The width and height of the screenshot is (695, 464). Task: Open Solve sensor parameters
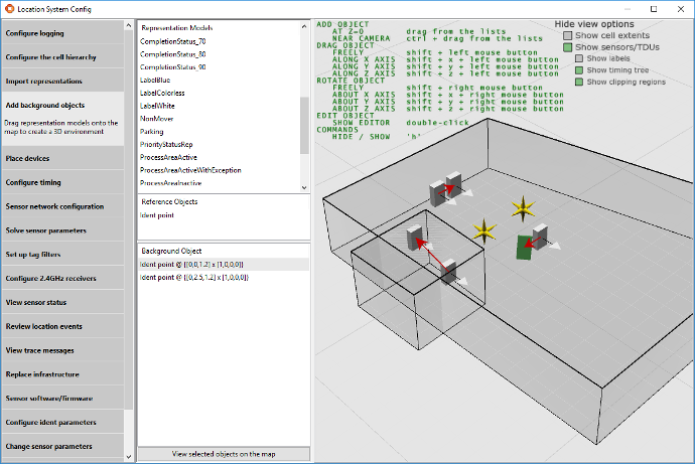[63, 230]
